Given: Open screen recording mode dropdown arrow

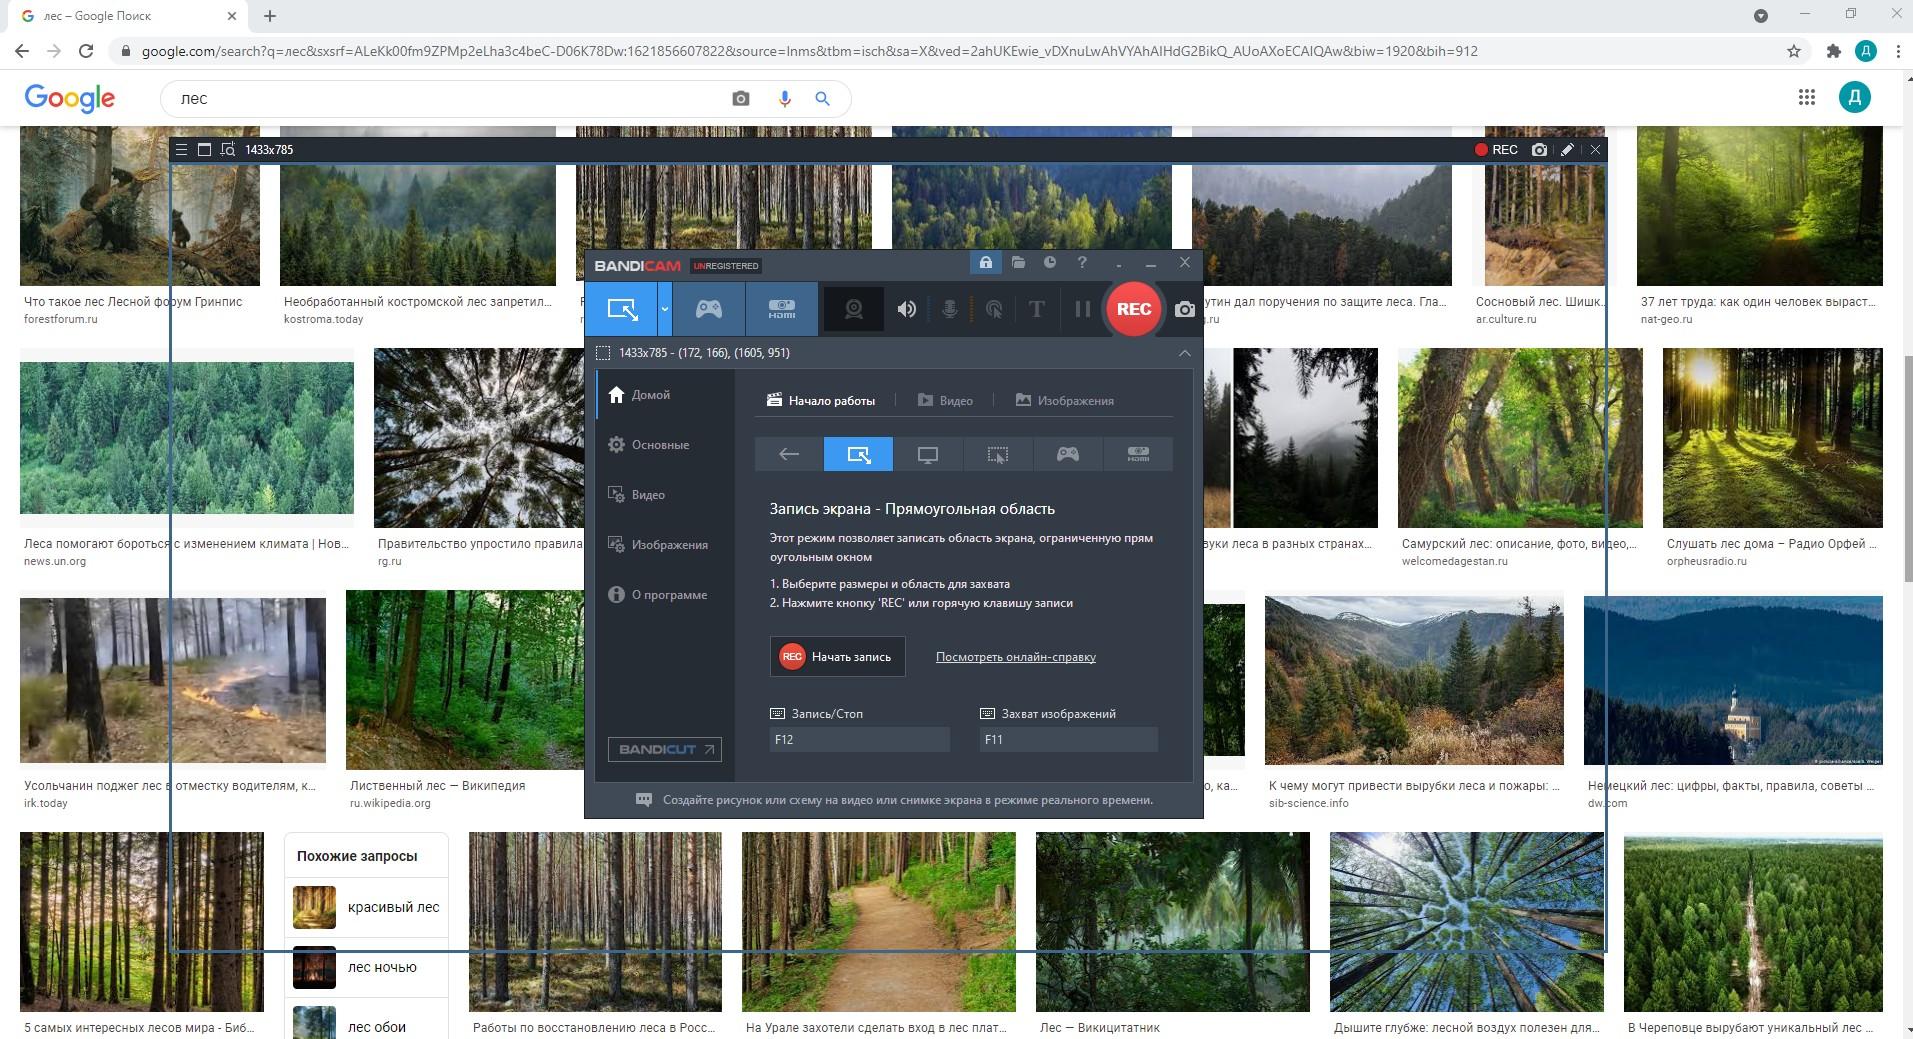Looking at the screenshot, I should tap(665, 309).
